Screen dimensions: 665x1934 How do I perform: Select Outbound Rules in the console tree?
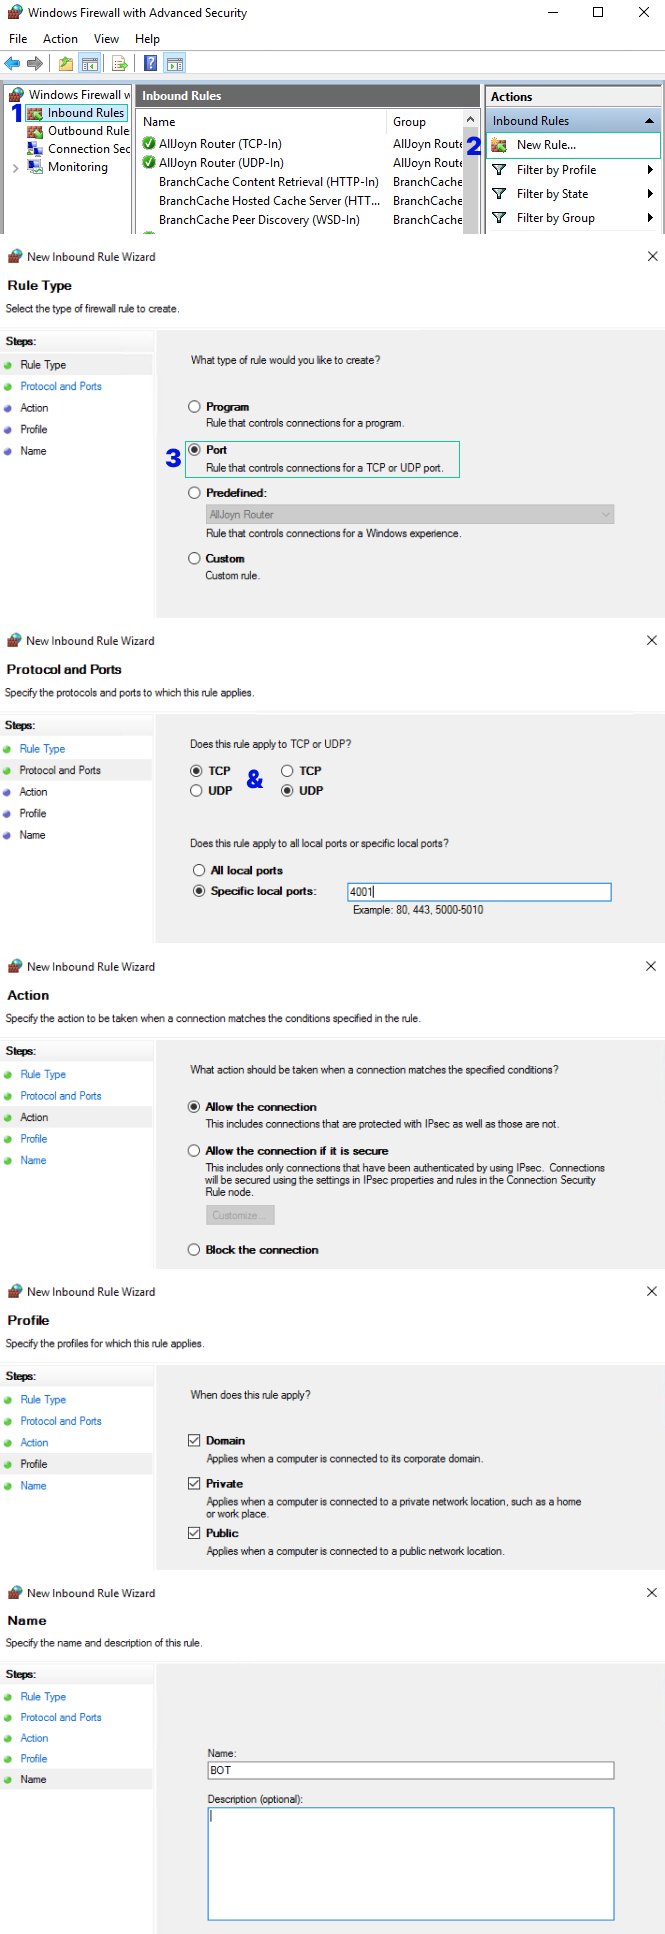click(79, 131)
